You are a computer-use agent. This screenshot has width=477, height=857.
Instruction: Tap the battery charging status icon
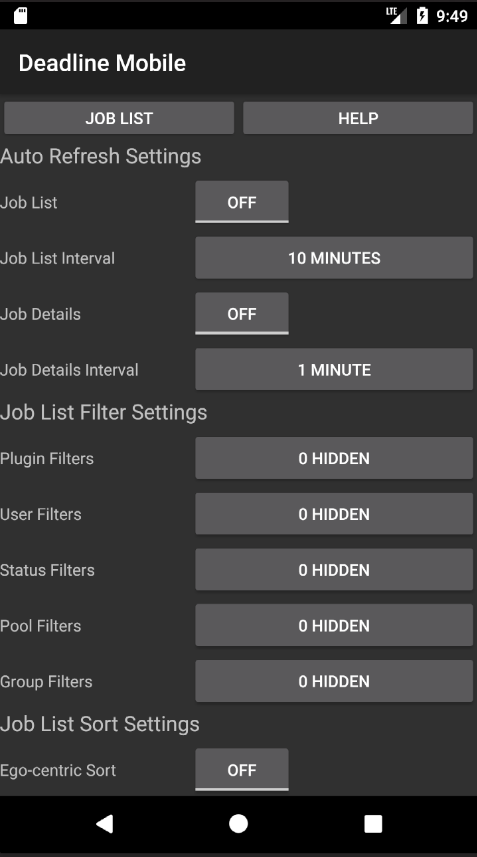pos(422,15)
